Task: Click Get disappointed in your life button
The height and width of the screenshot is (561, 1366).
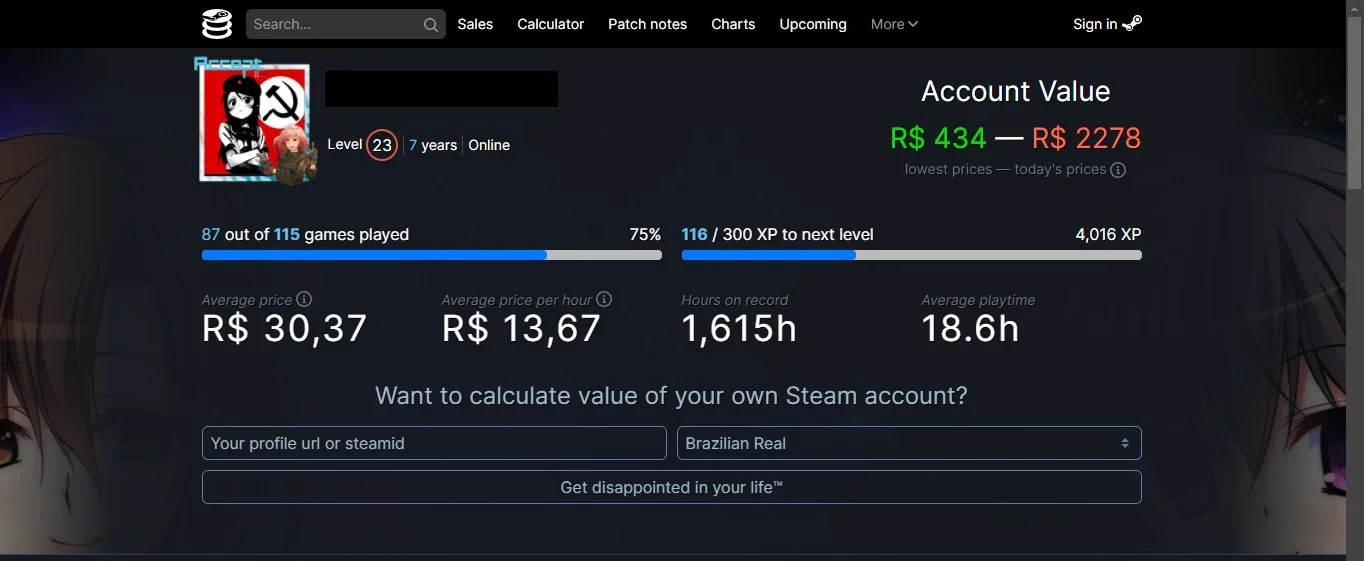Action: click(x=671, y=487)
